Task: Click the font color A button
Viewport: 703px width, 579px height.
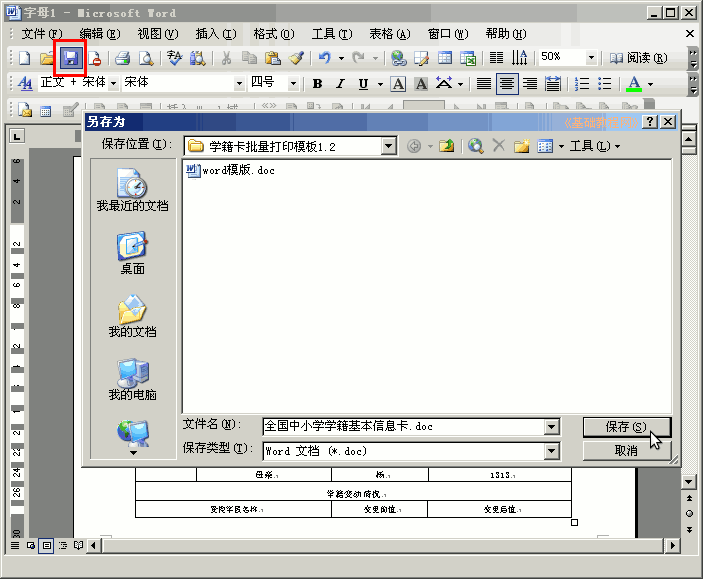Action: pos(634,84)
